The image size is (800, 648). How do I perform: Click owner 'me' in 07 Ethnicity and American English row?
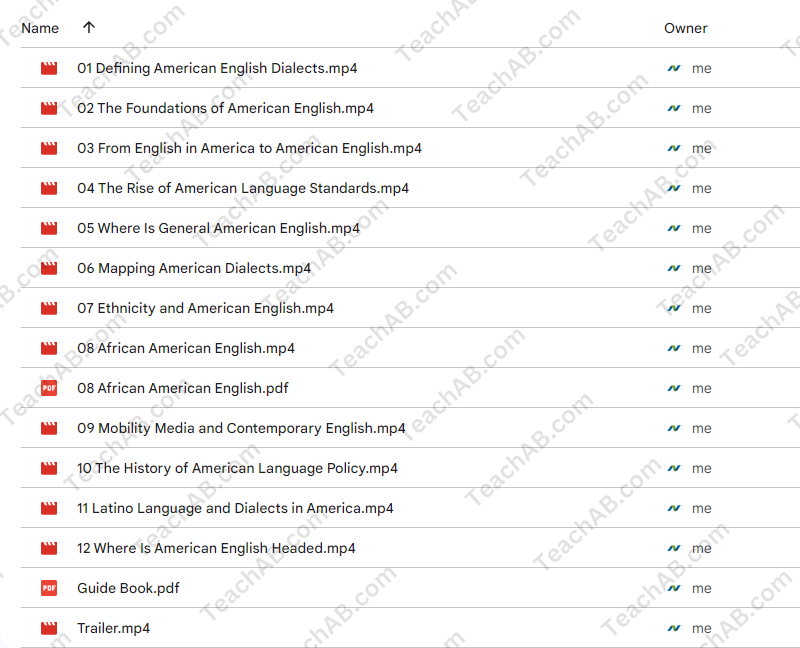click(702, 308)
